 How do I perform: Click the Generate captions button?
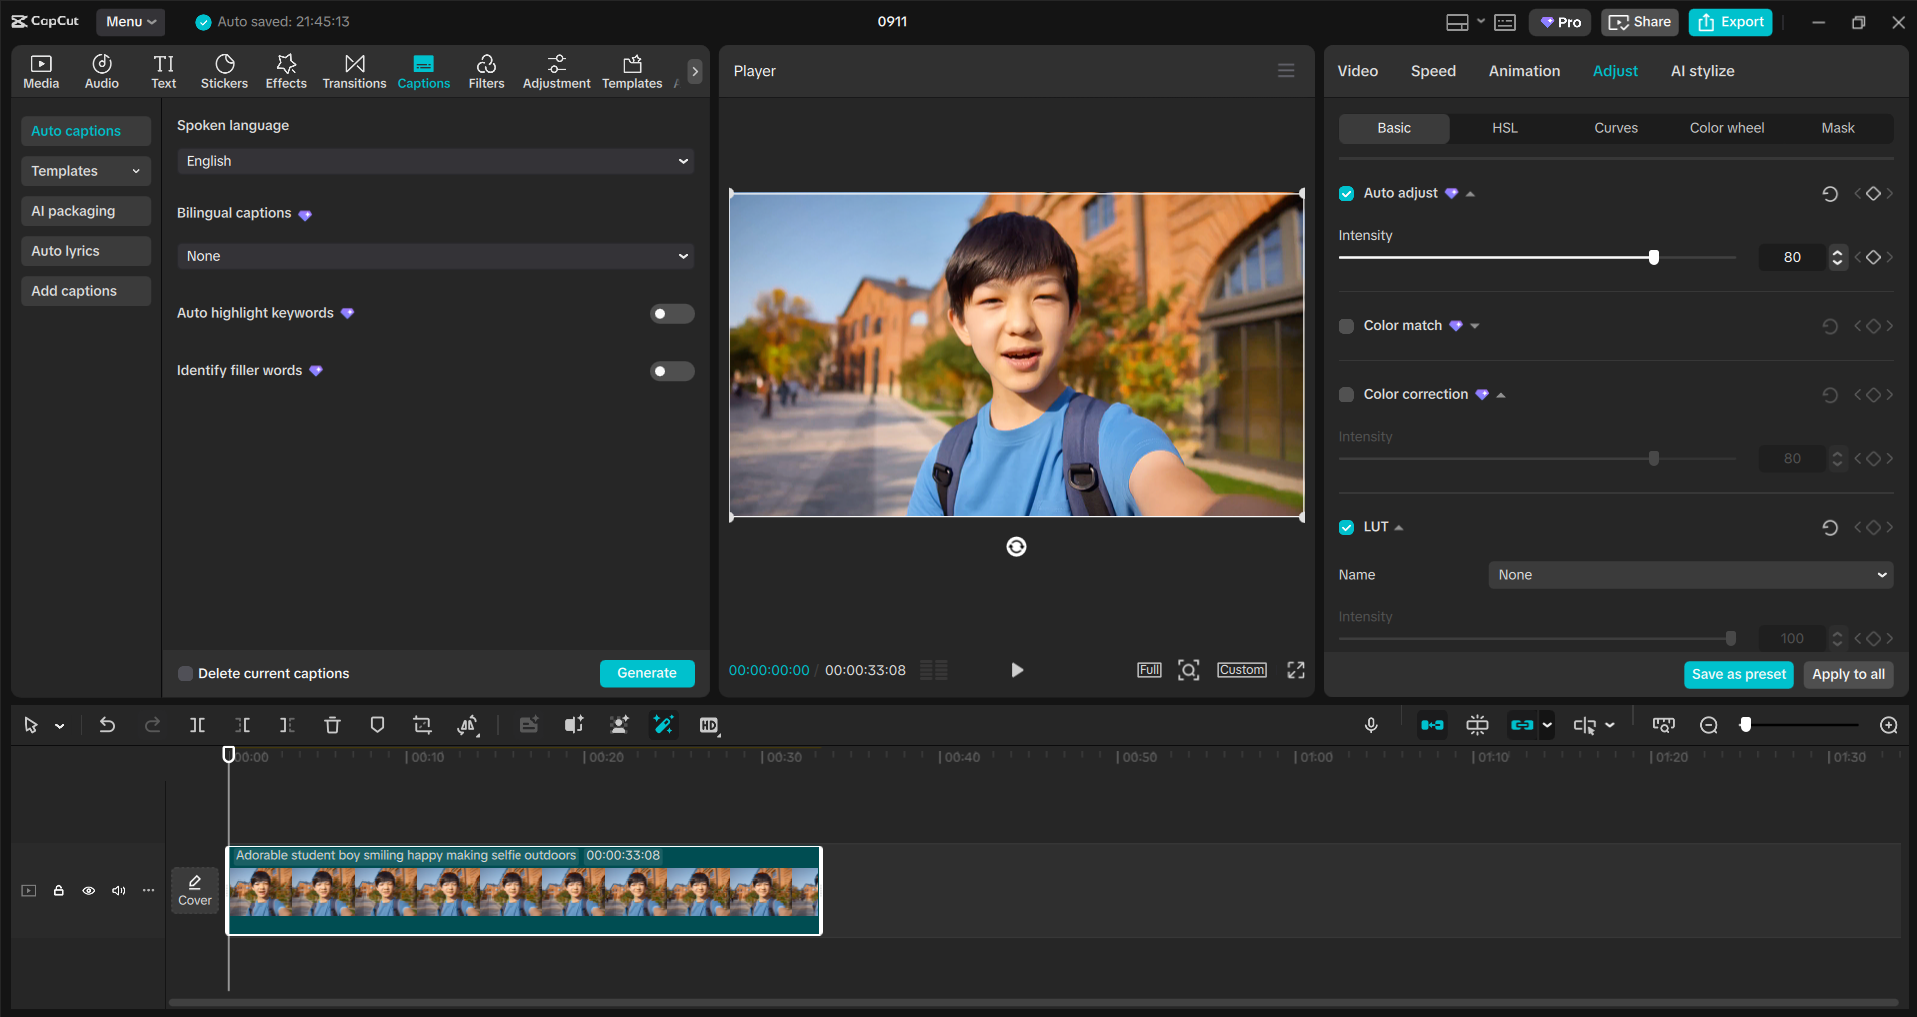click(x=646, y=673)
